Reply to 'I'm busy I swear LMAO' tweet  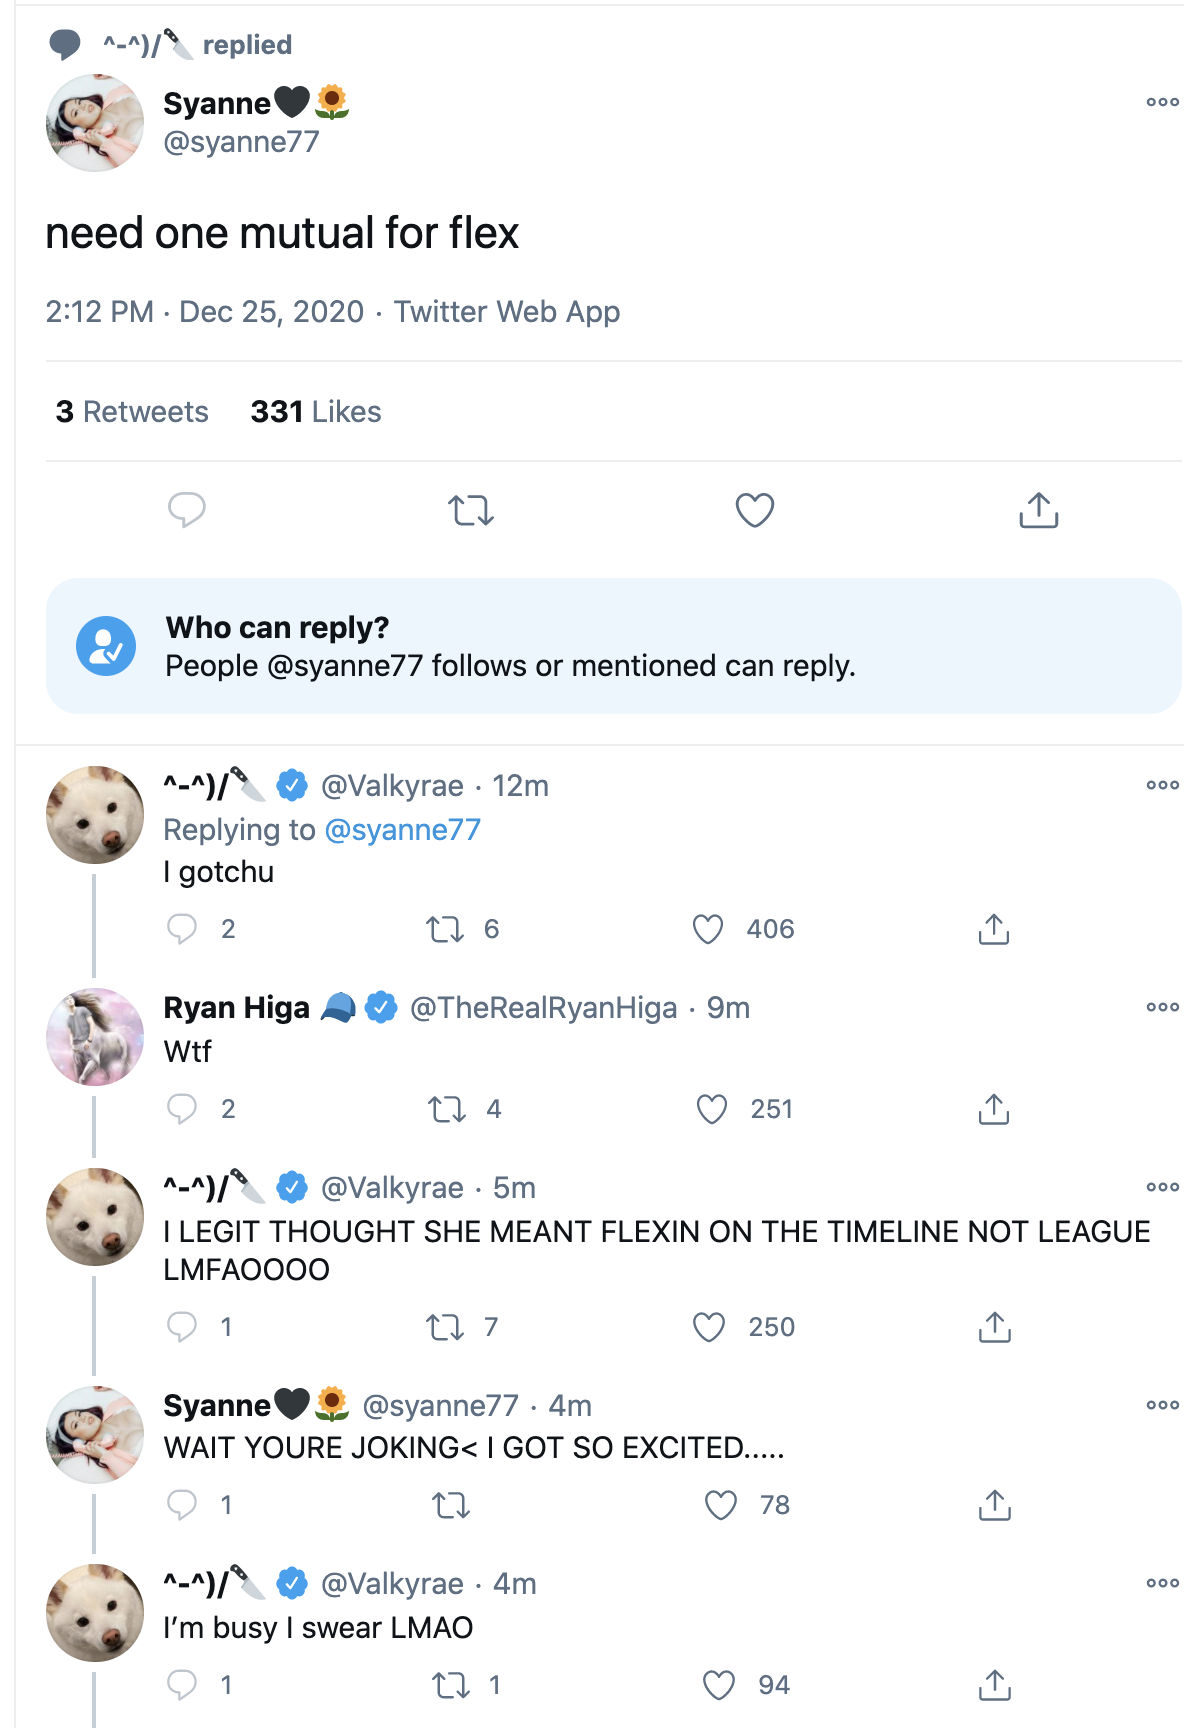point(182,1685)
